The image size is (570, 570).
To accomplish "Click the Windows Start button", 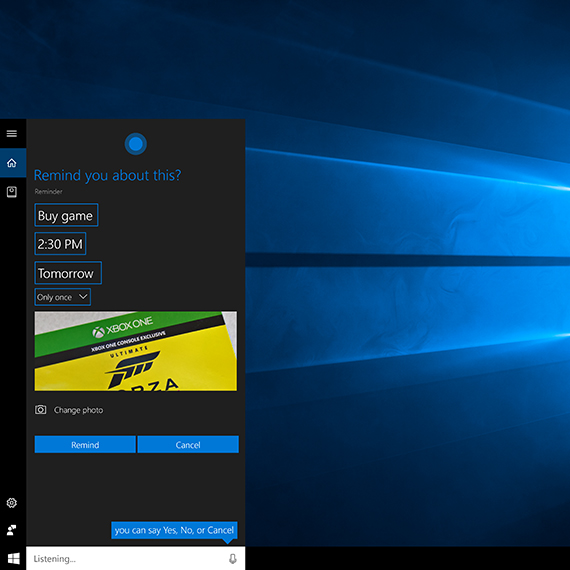I will pos(13,558).
